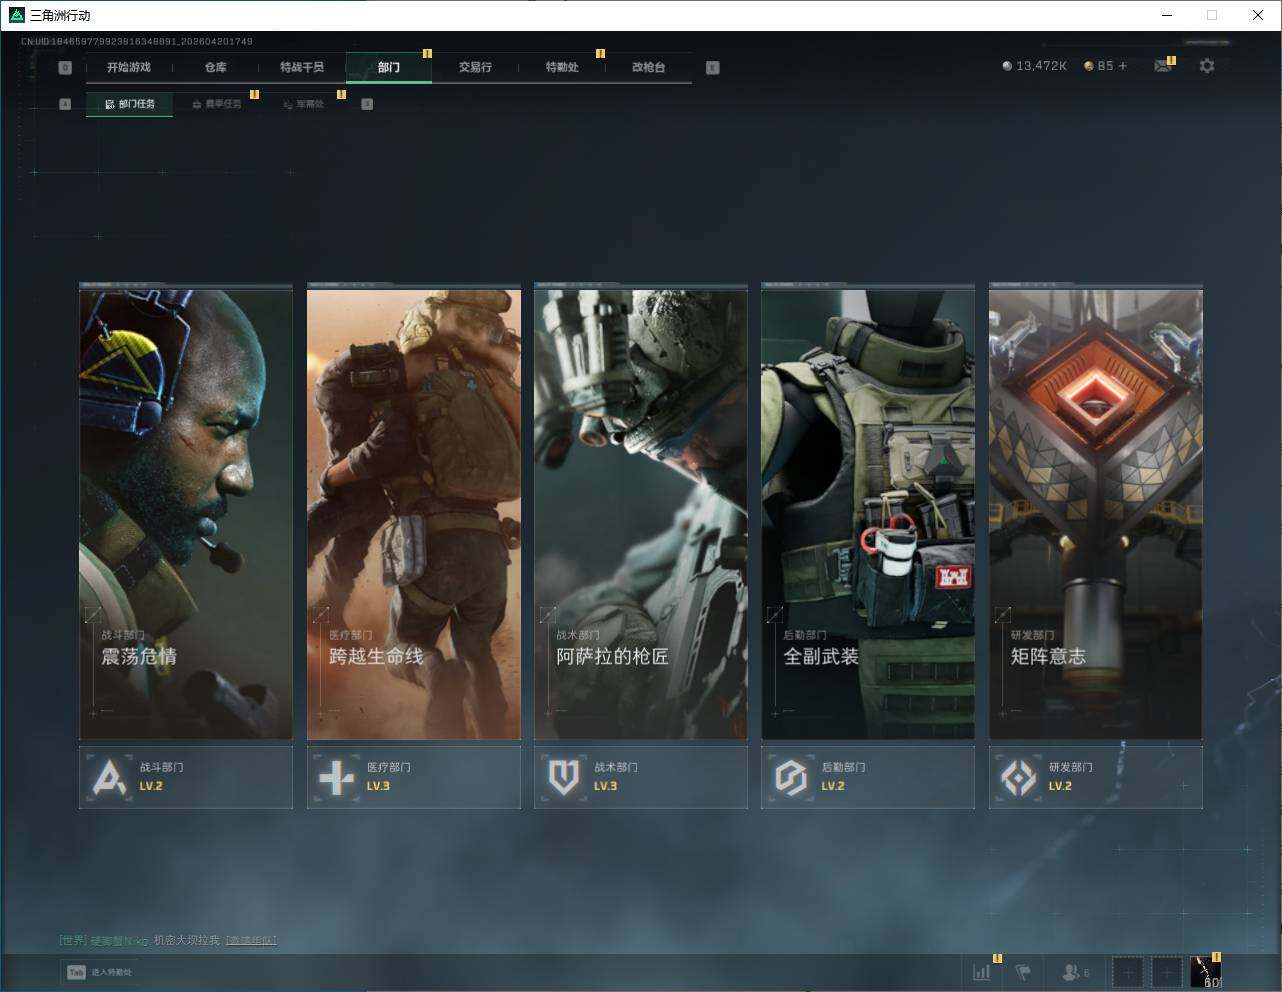Click the 后勤部门 hexagon icon
The height and width of the screenshot is (992, 1282).
pyautogui.click(x=791, y=777)
